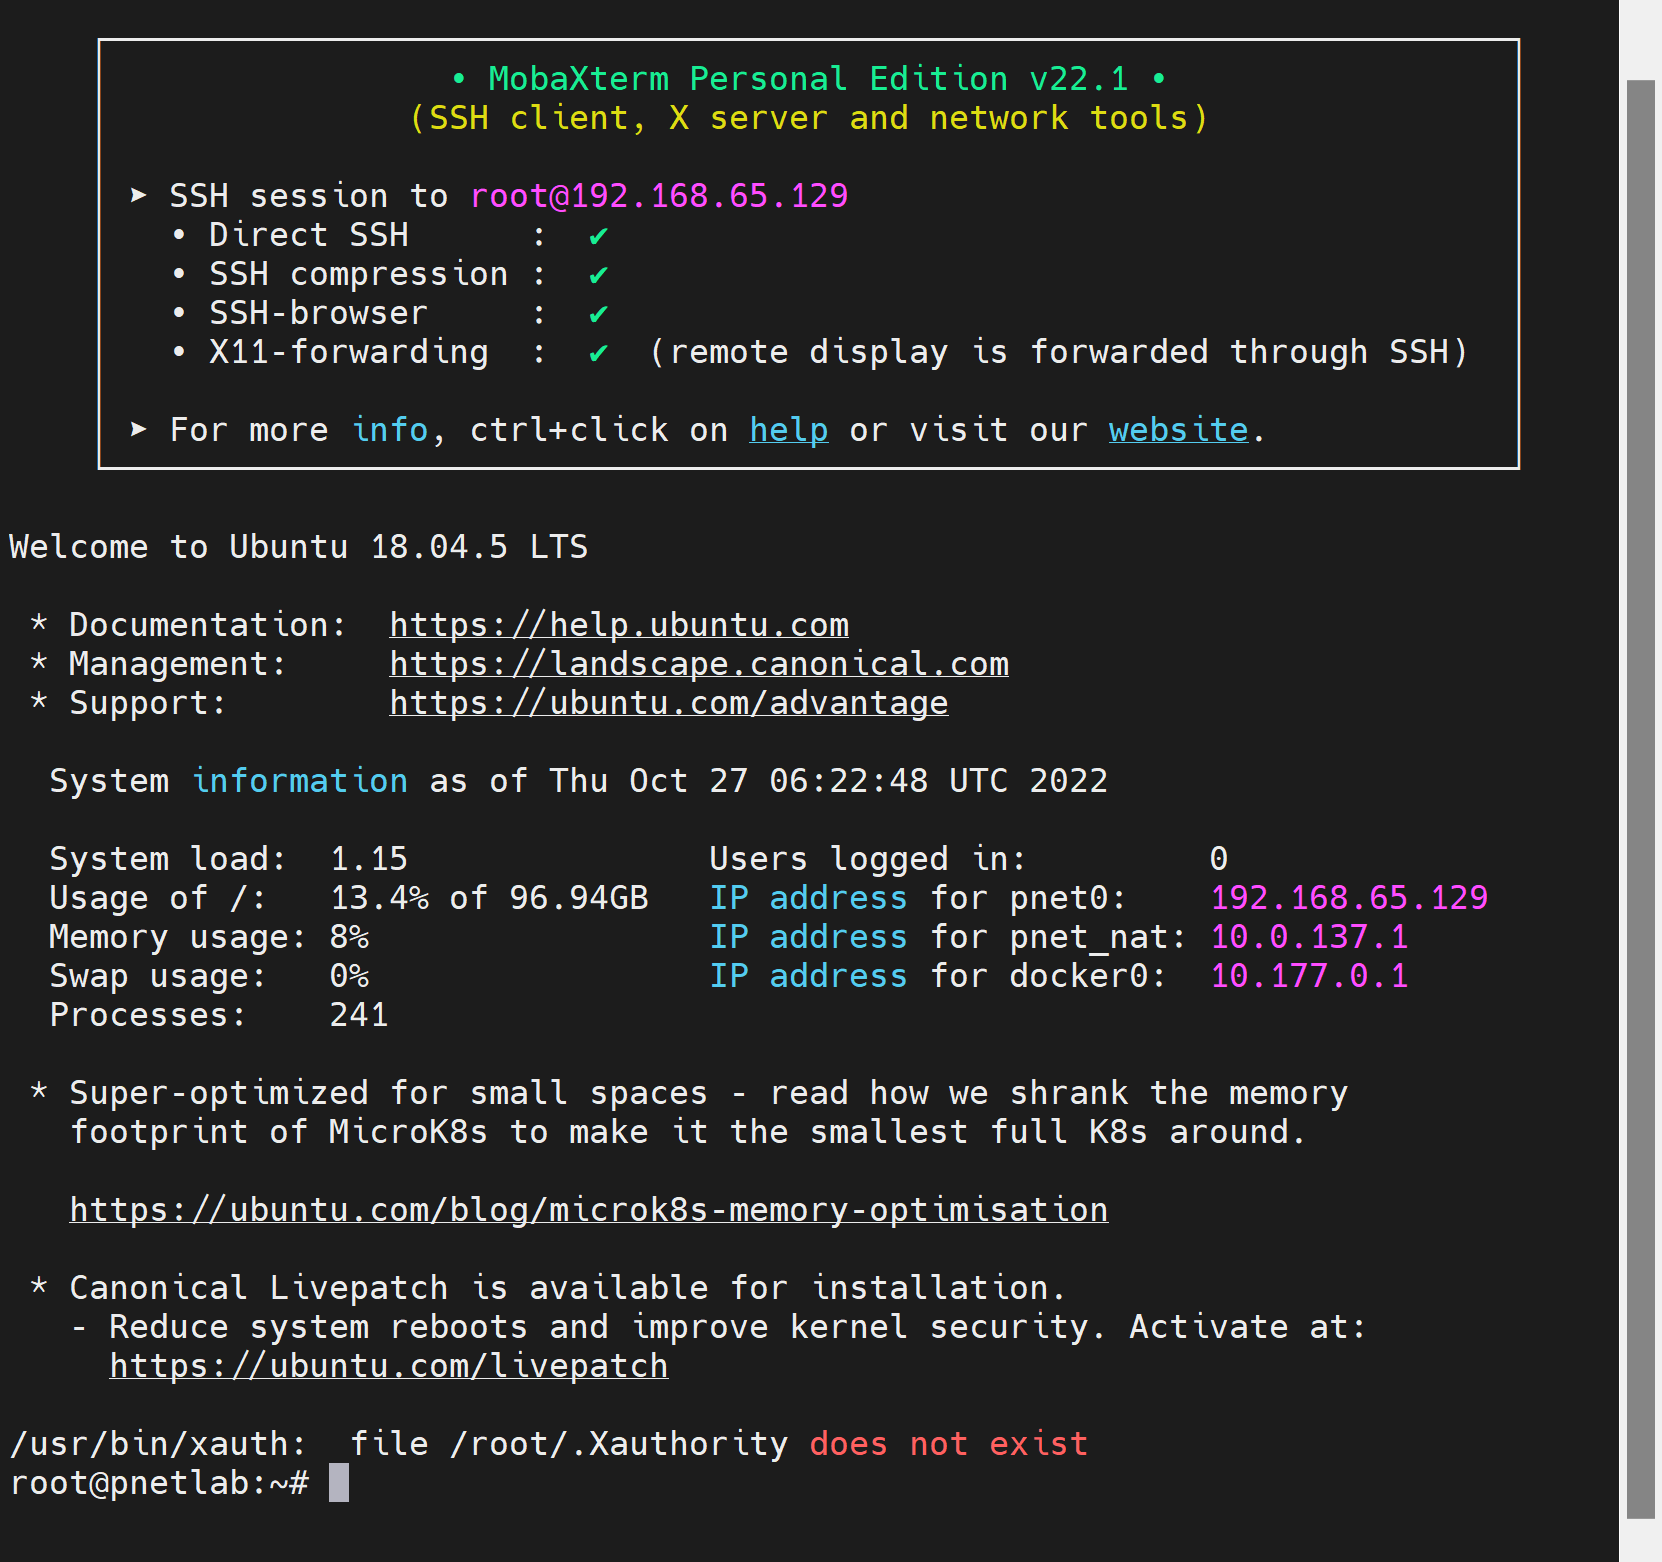Viewport: 1662px width, 1562px height.
Task: Click the docker0 IP 10.177.0.1
Action: point(1309,976)
